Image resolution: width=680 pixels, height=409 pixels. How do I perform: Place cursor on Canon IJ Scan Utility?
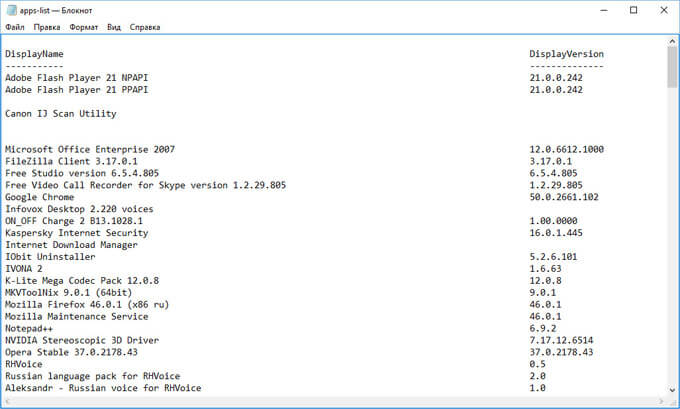tap(60, 114)
